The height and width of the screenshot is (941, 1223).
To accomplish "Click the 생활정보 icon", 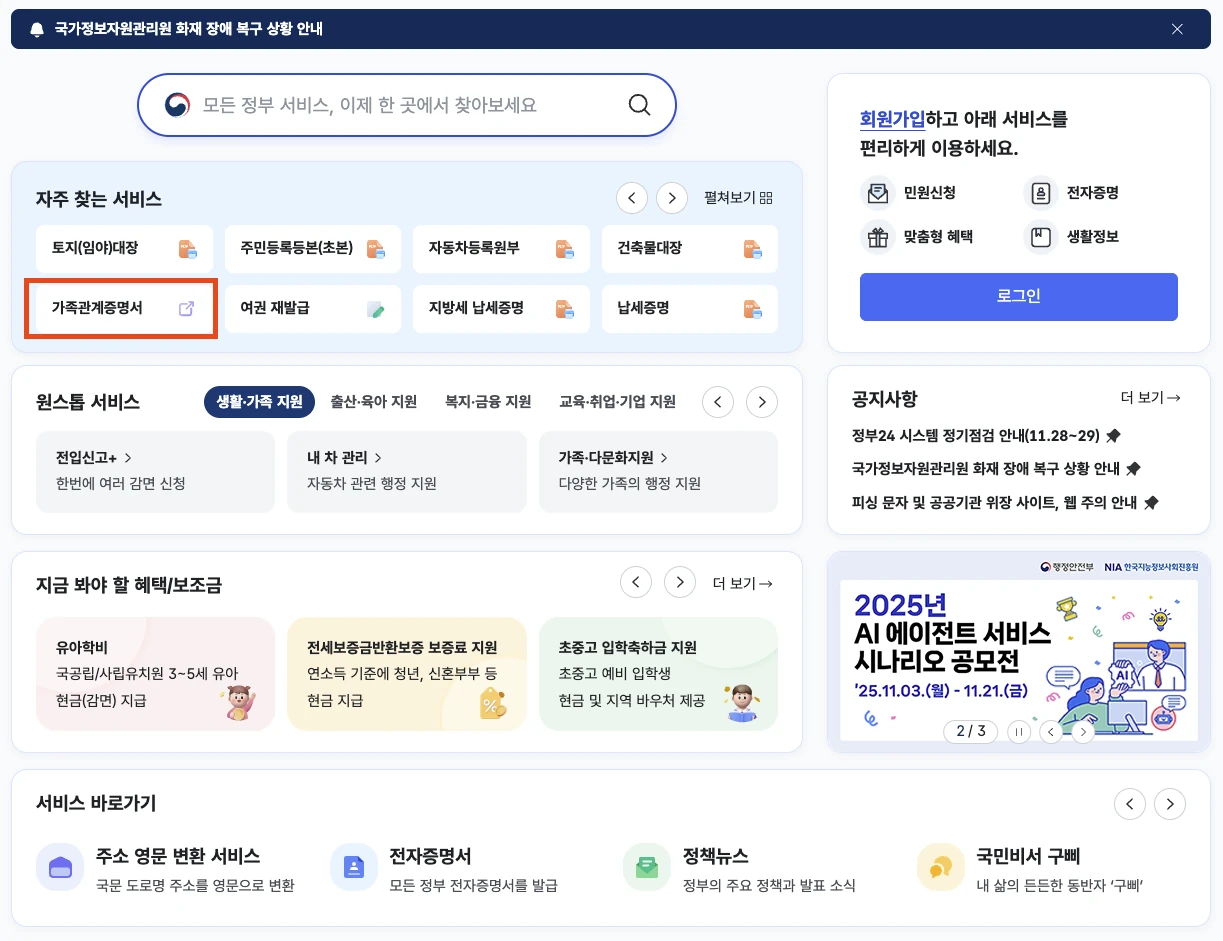I will pos(1041,237).
